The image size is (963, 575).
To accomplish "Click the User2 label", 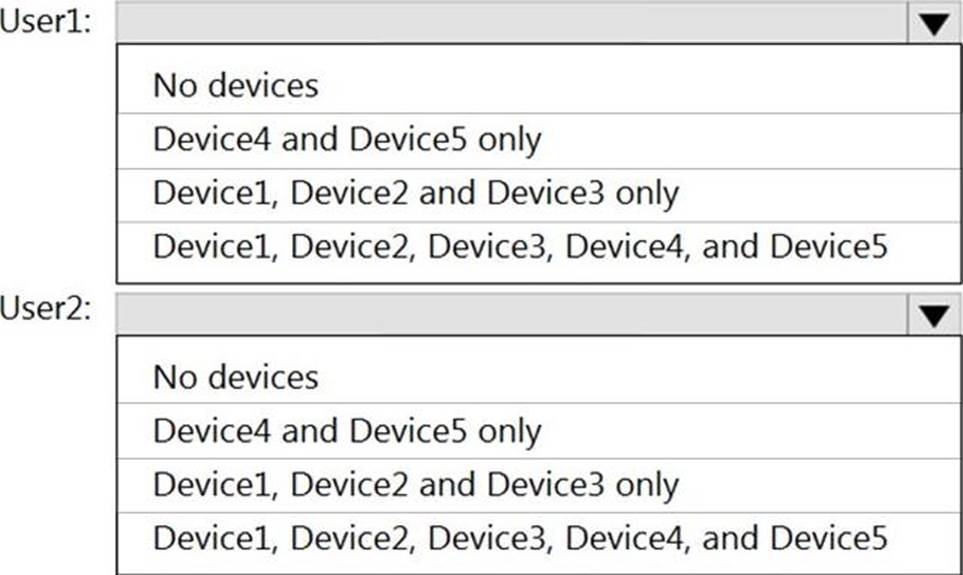I will pos(46,309).
